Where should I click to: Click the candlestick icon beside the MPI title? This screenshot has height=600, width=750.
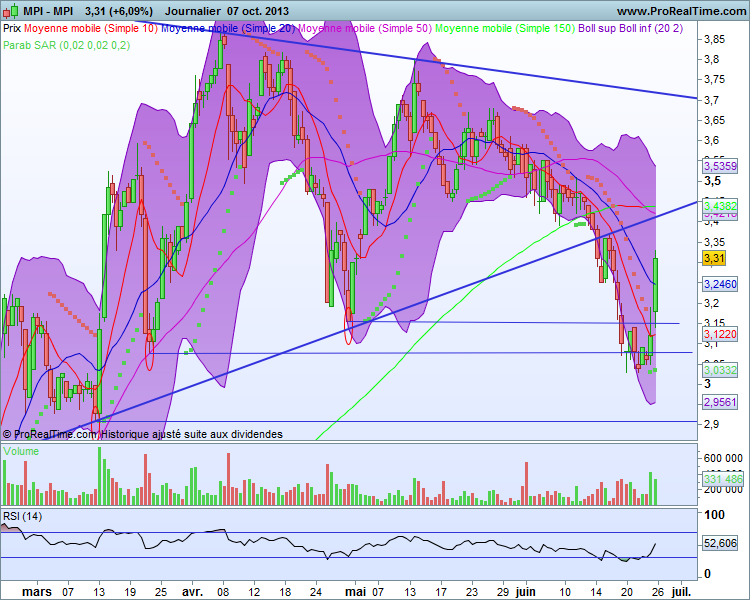(x=11, y=10)
